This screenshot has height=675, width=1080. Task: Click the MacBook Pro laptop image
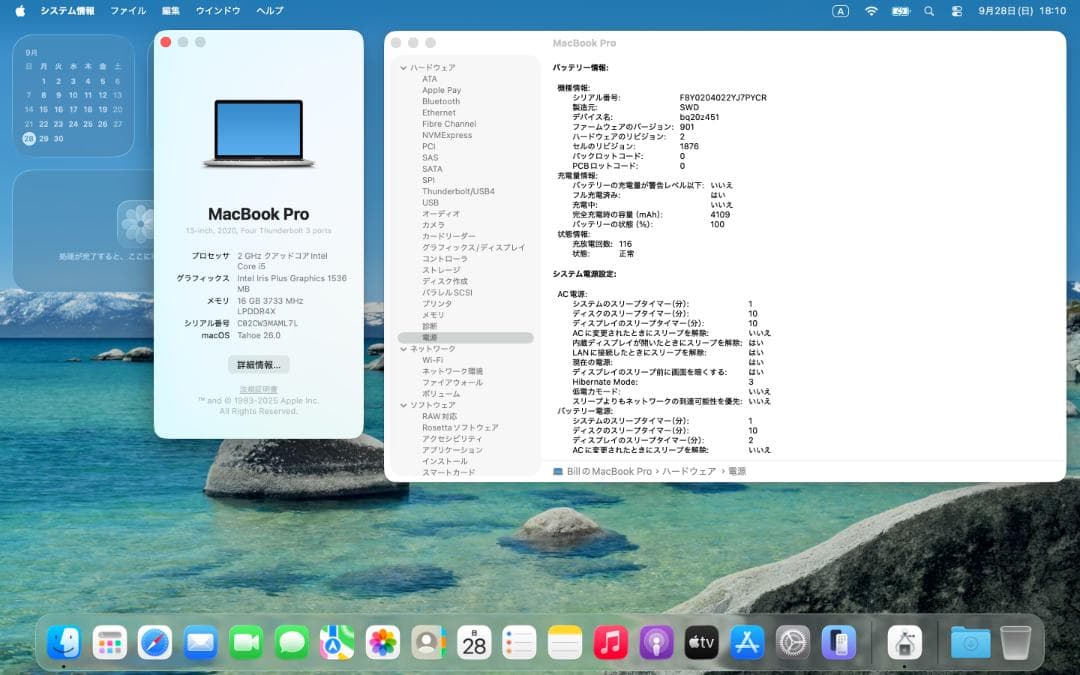[x=258, y=134]
